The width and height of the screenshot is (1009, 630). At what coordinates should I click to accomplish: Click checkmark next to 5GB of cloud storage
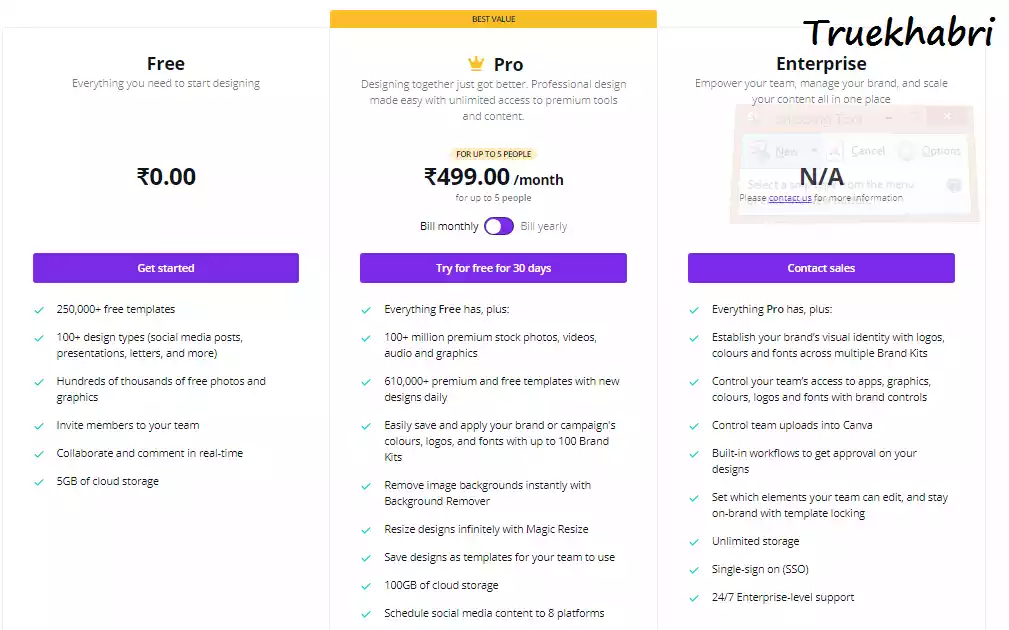(39, 482)
